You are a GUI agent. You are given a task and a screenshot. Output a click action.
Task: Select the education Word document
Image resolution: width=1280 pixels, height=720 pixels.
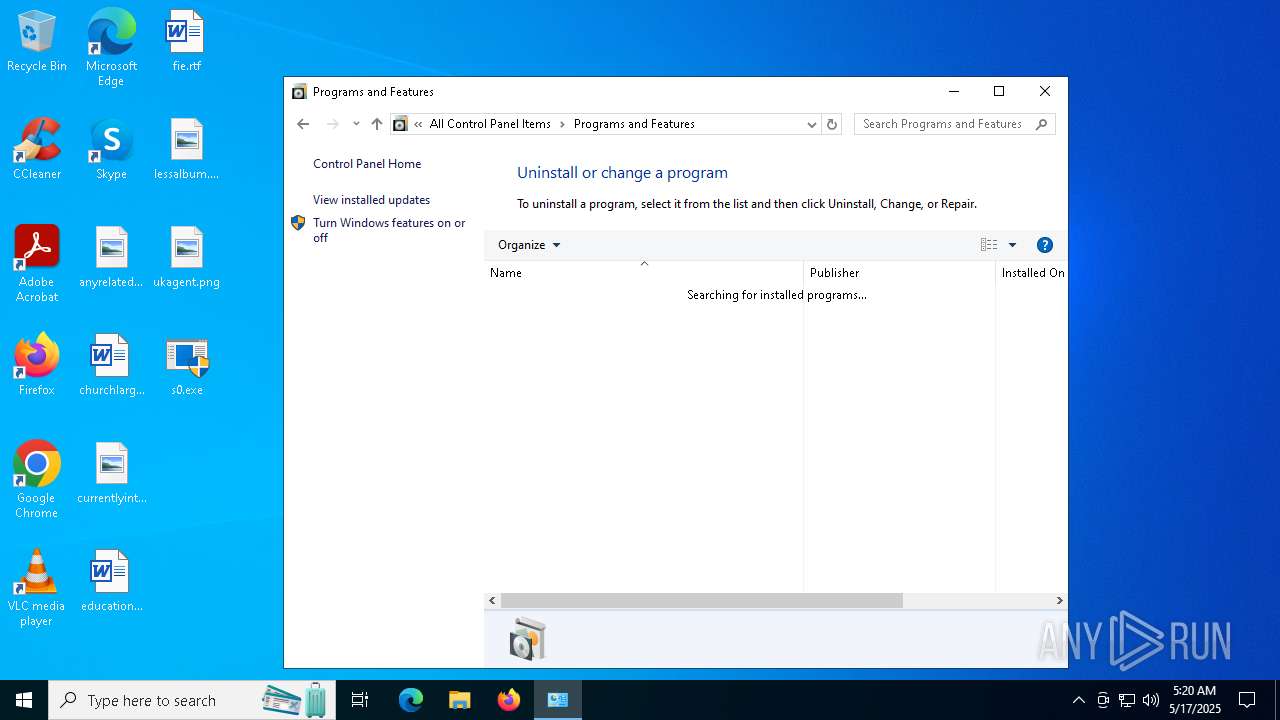click(x=111, y=582)
